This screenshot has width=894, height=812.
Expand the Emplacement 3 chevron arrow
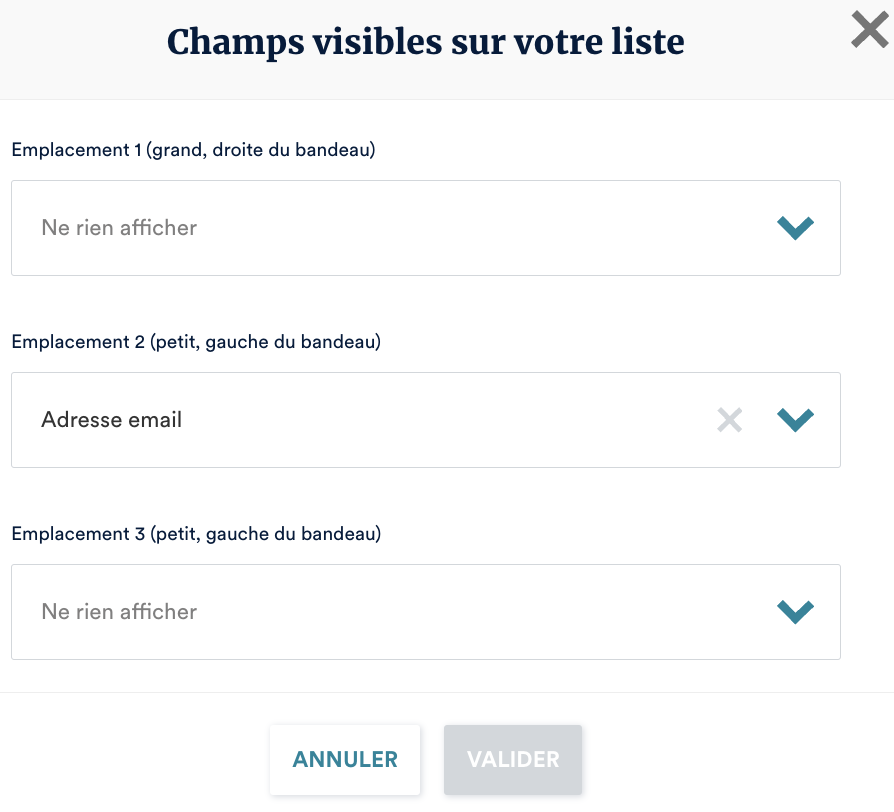tap(795, 612)
